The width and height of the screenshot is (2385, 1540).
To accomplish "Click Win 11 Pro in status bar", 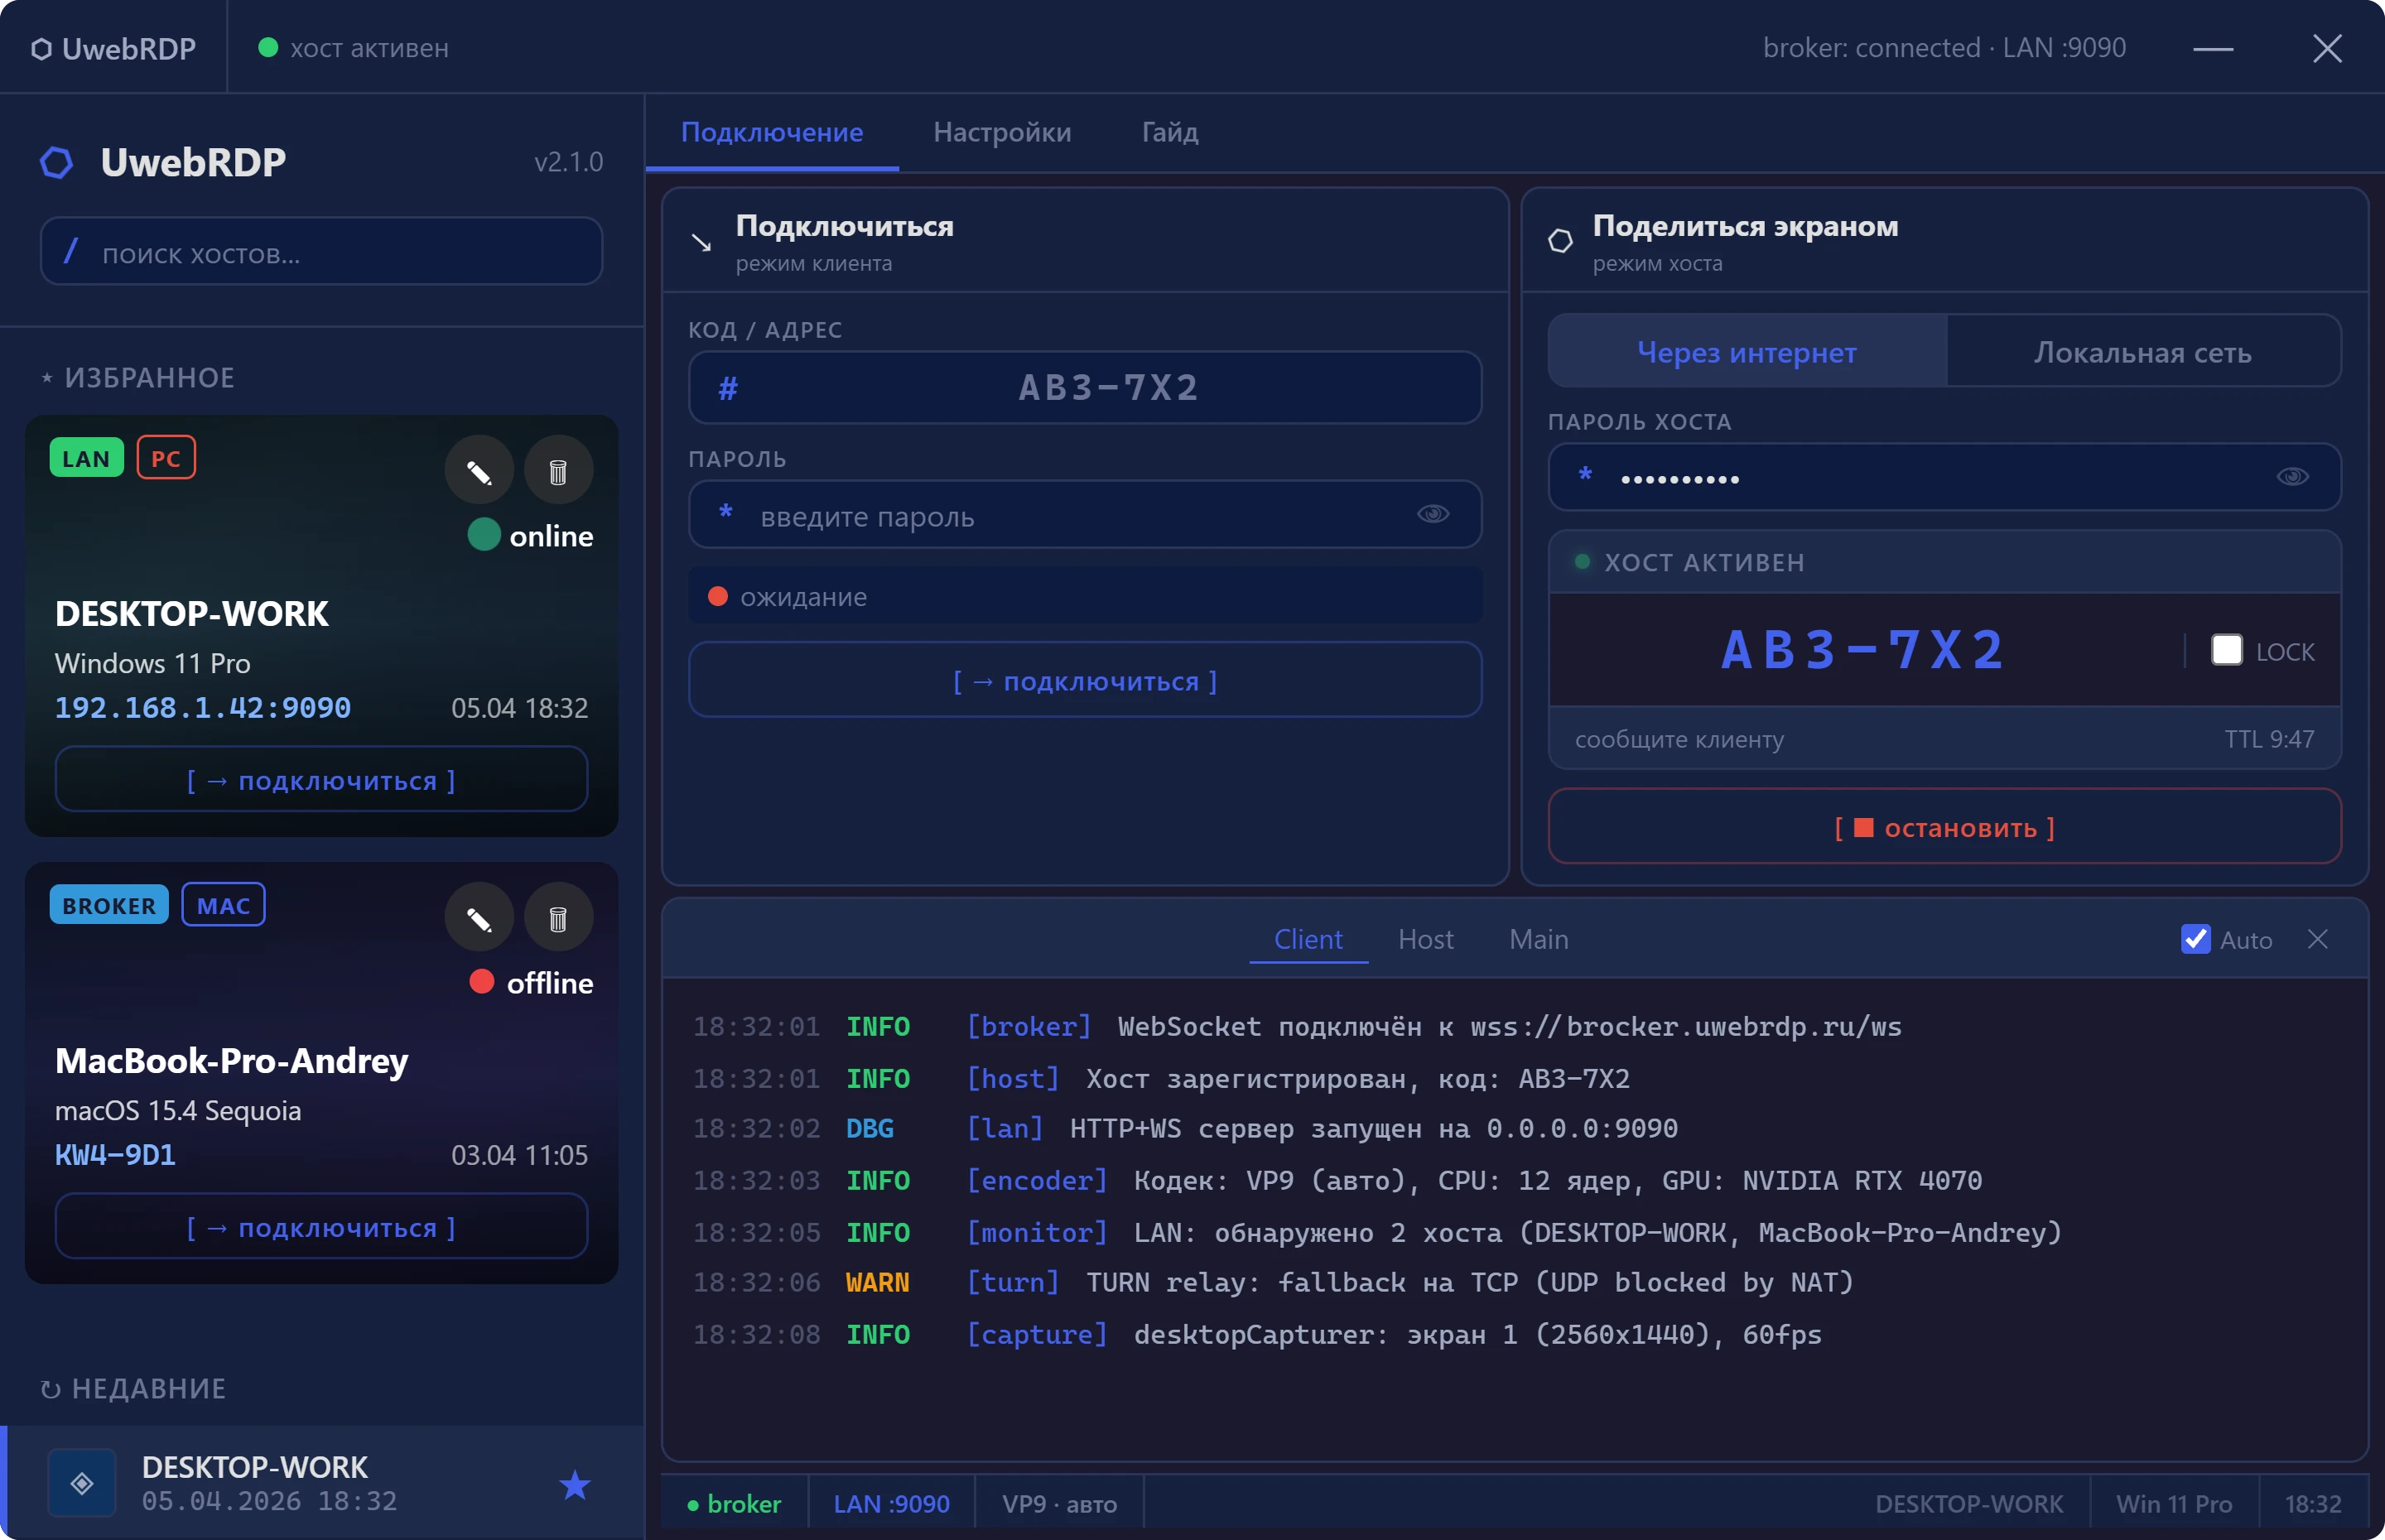I will pyautogui.click(x=2174, y=1504).
